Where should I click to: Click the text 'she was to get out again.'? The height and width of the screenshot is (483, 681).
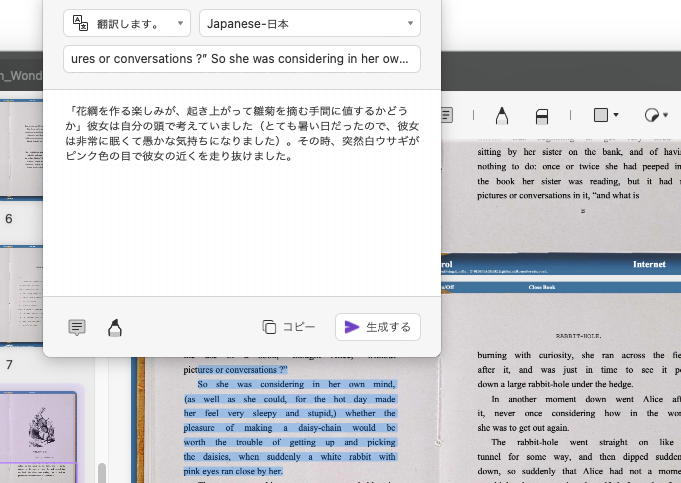(523, 428)
